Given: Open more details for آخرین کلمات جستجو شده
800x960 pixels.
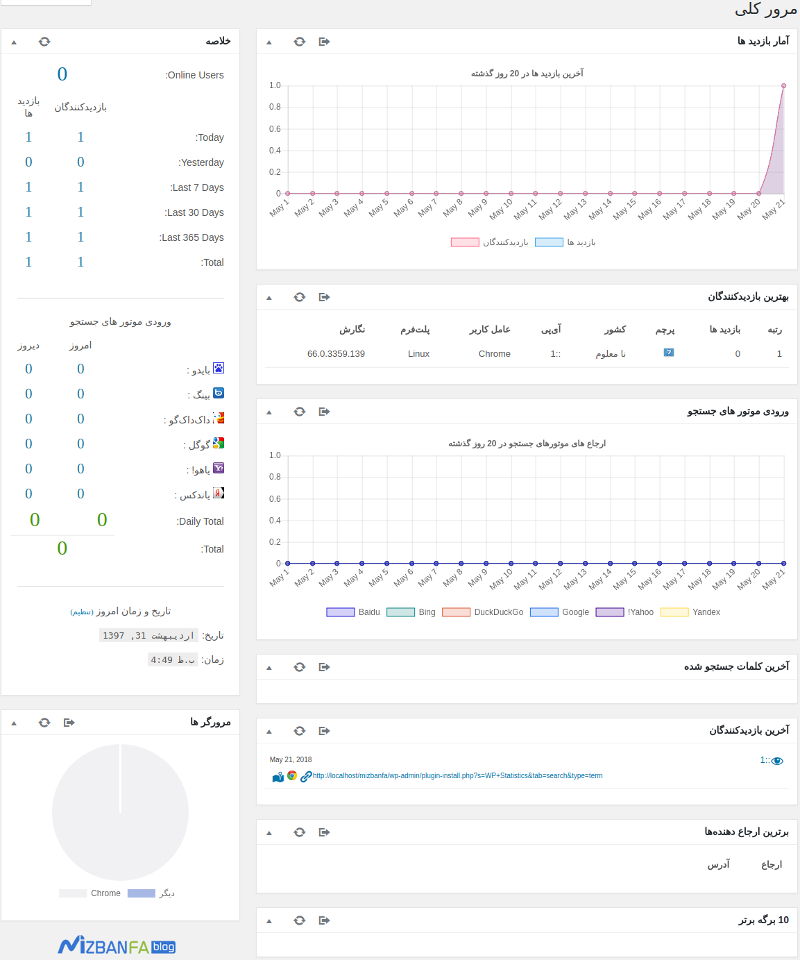Looking at the screenshot, I should [x=324, y=667].
